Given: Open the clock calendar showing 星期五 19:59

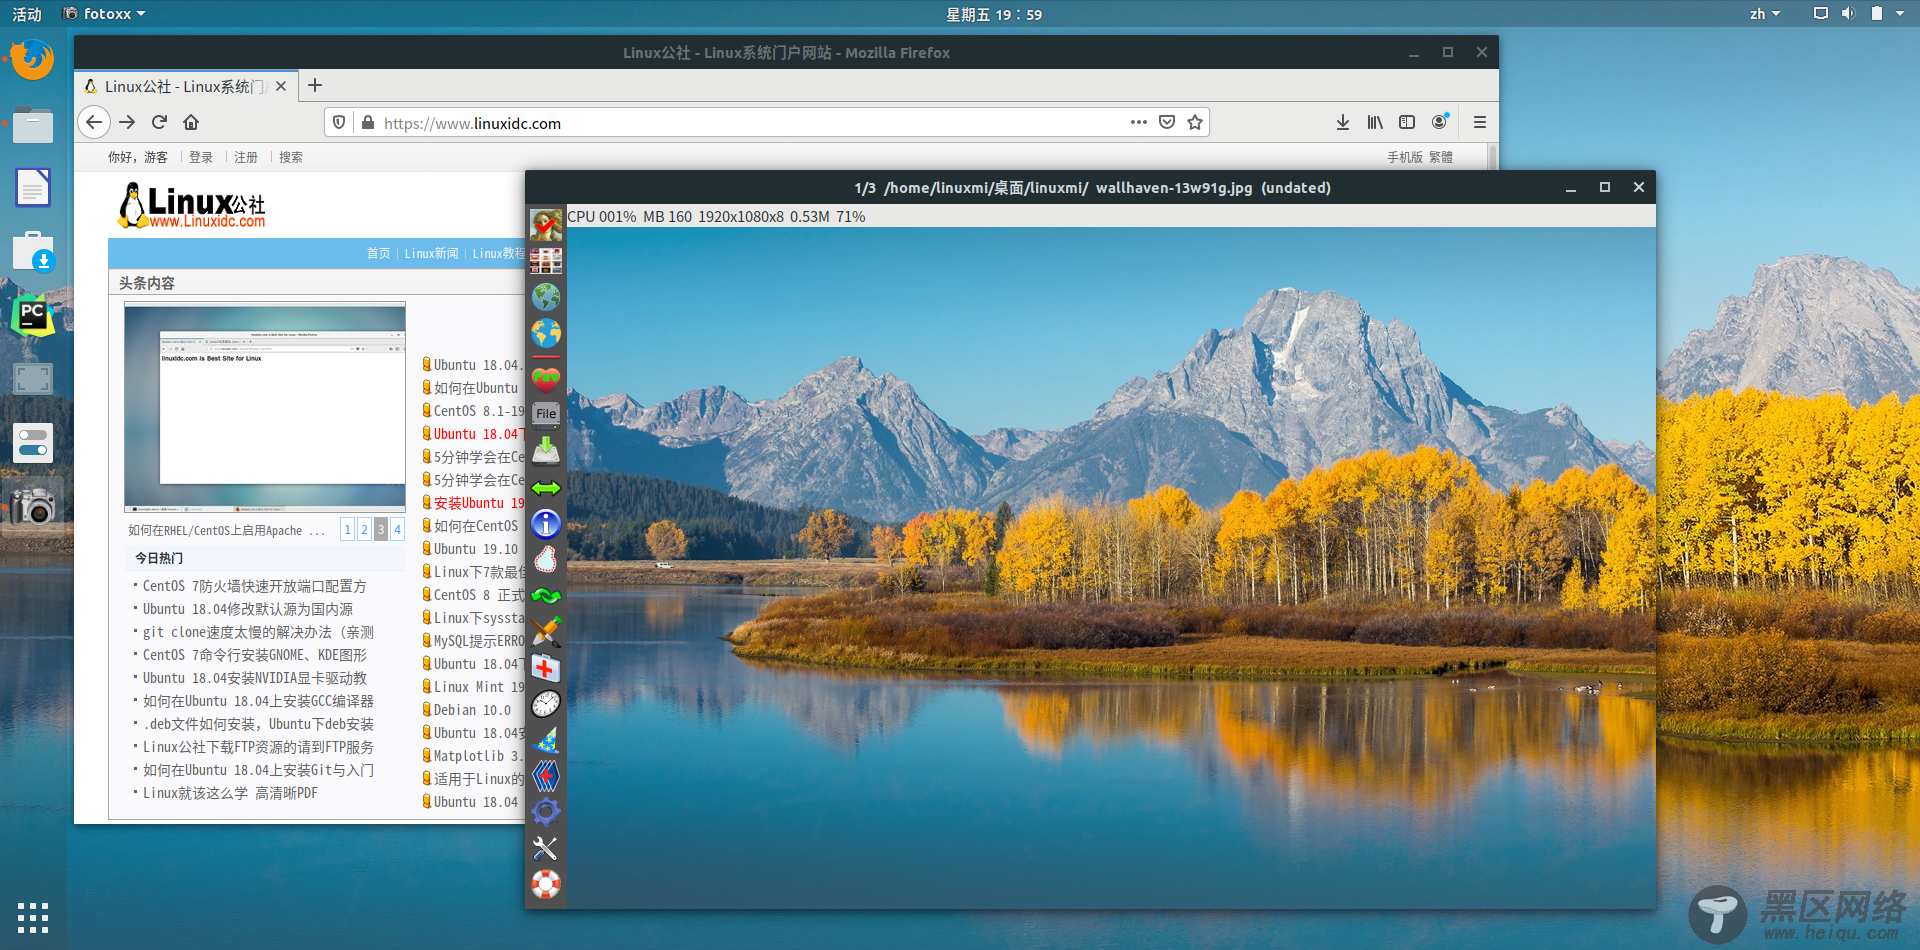Looking at the screenshot, I should (x=994, y=14).
